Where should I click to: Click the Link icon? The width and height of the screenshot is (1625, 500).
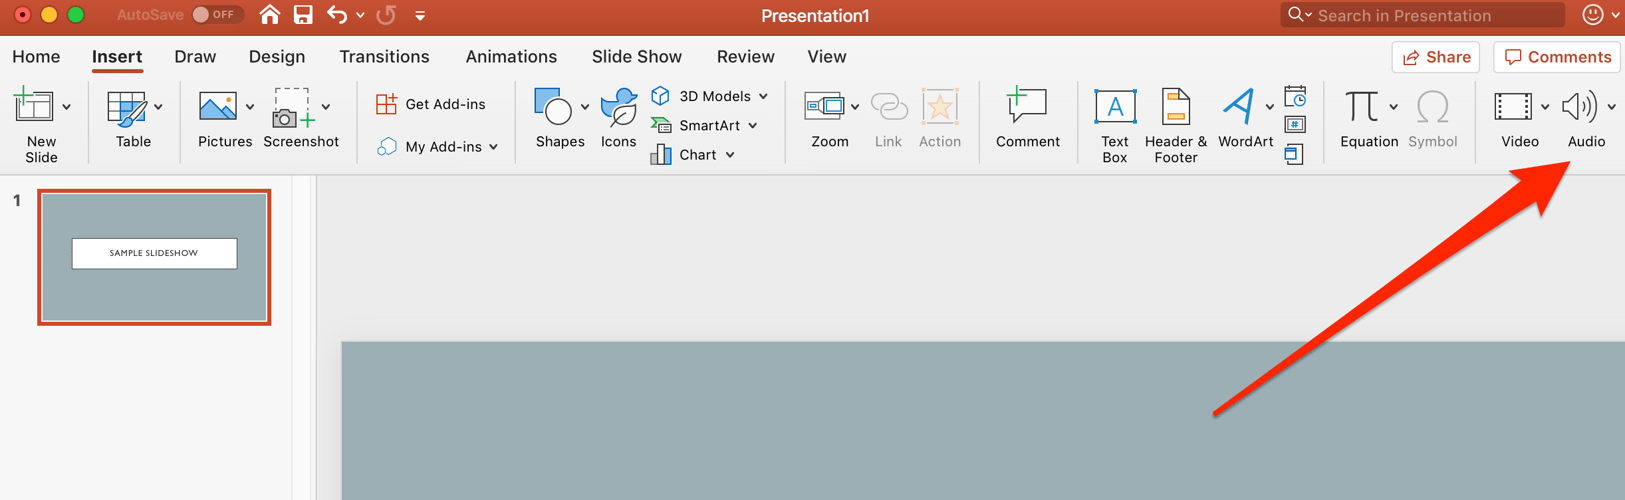click(x=888, y=107)
